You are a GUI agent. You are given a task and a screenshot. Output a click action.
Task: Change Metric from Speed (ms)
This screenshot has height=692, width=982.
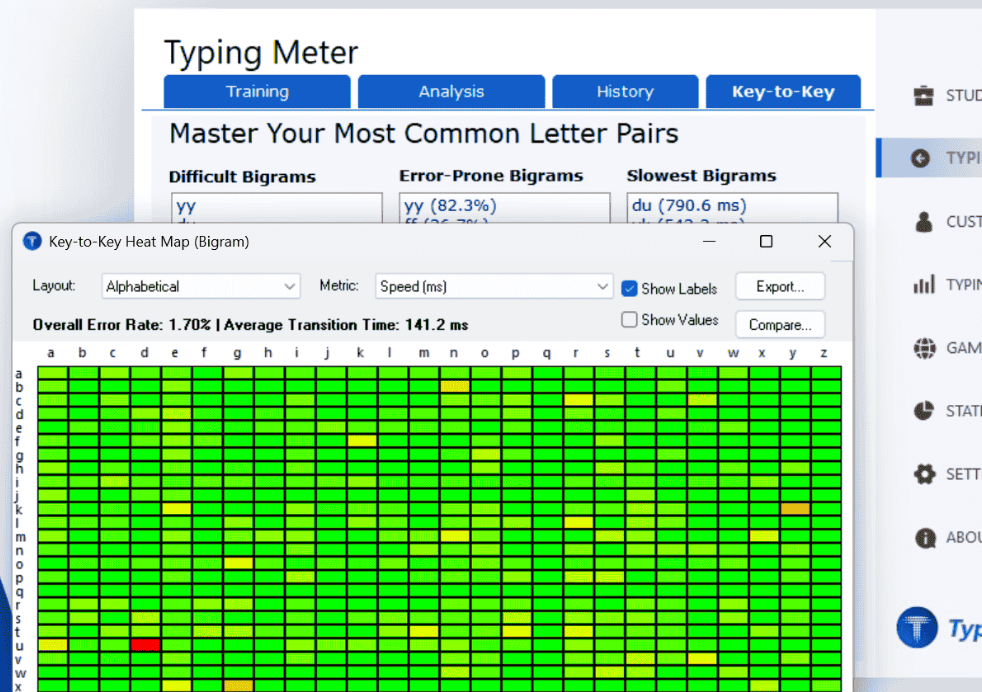(x=493, y=285)
